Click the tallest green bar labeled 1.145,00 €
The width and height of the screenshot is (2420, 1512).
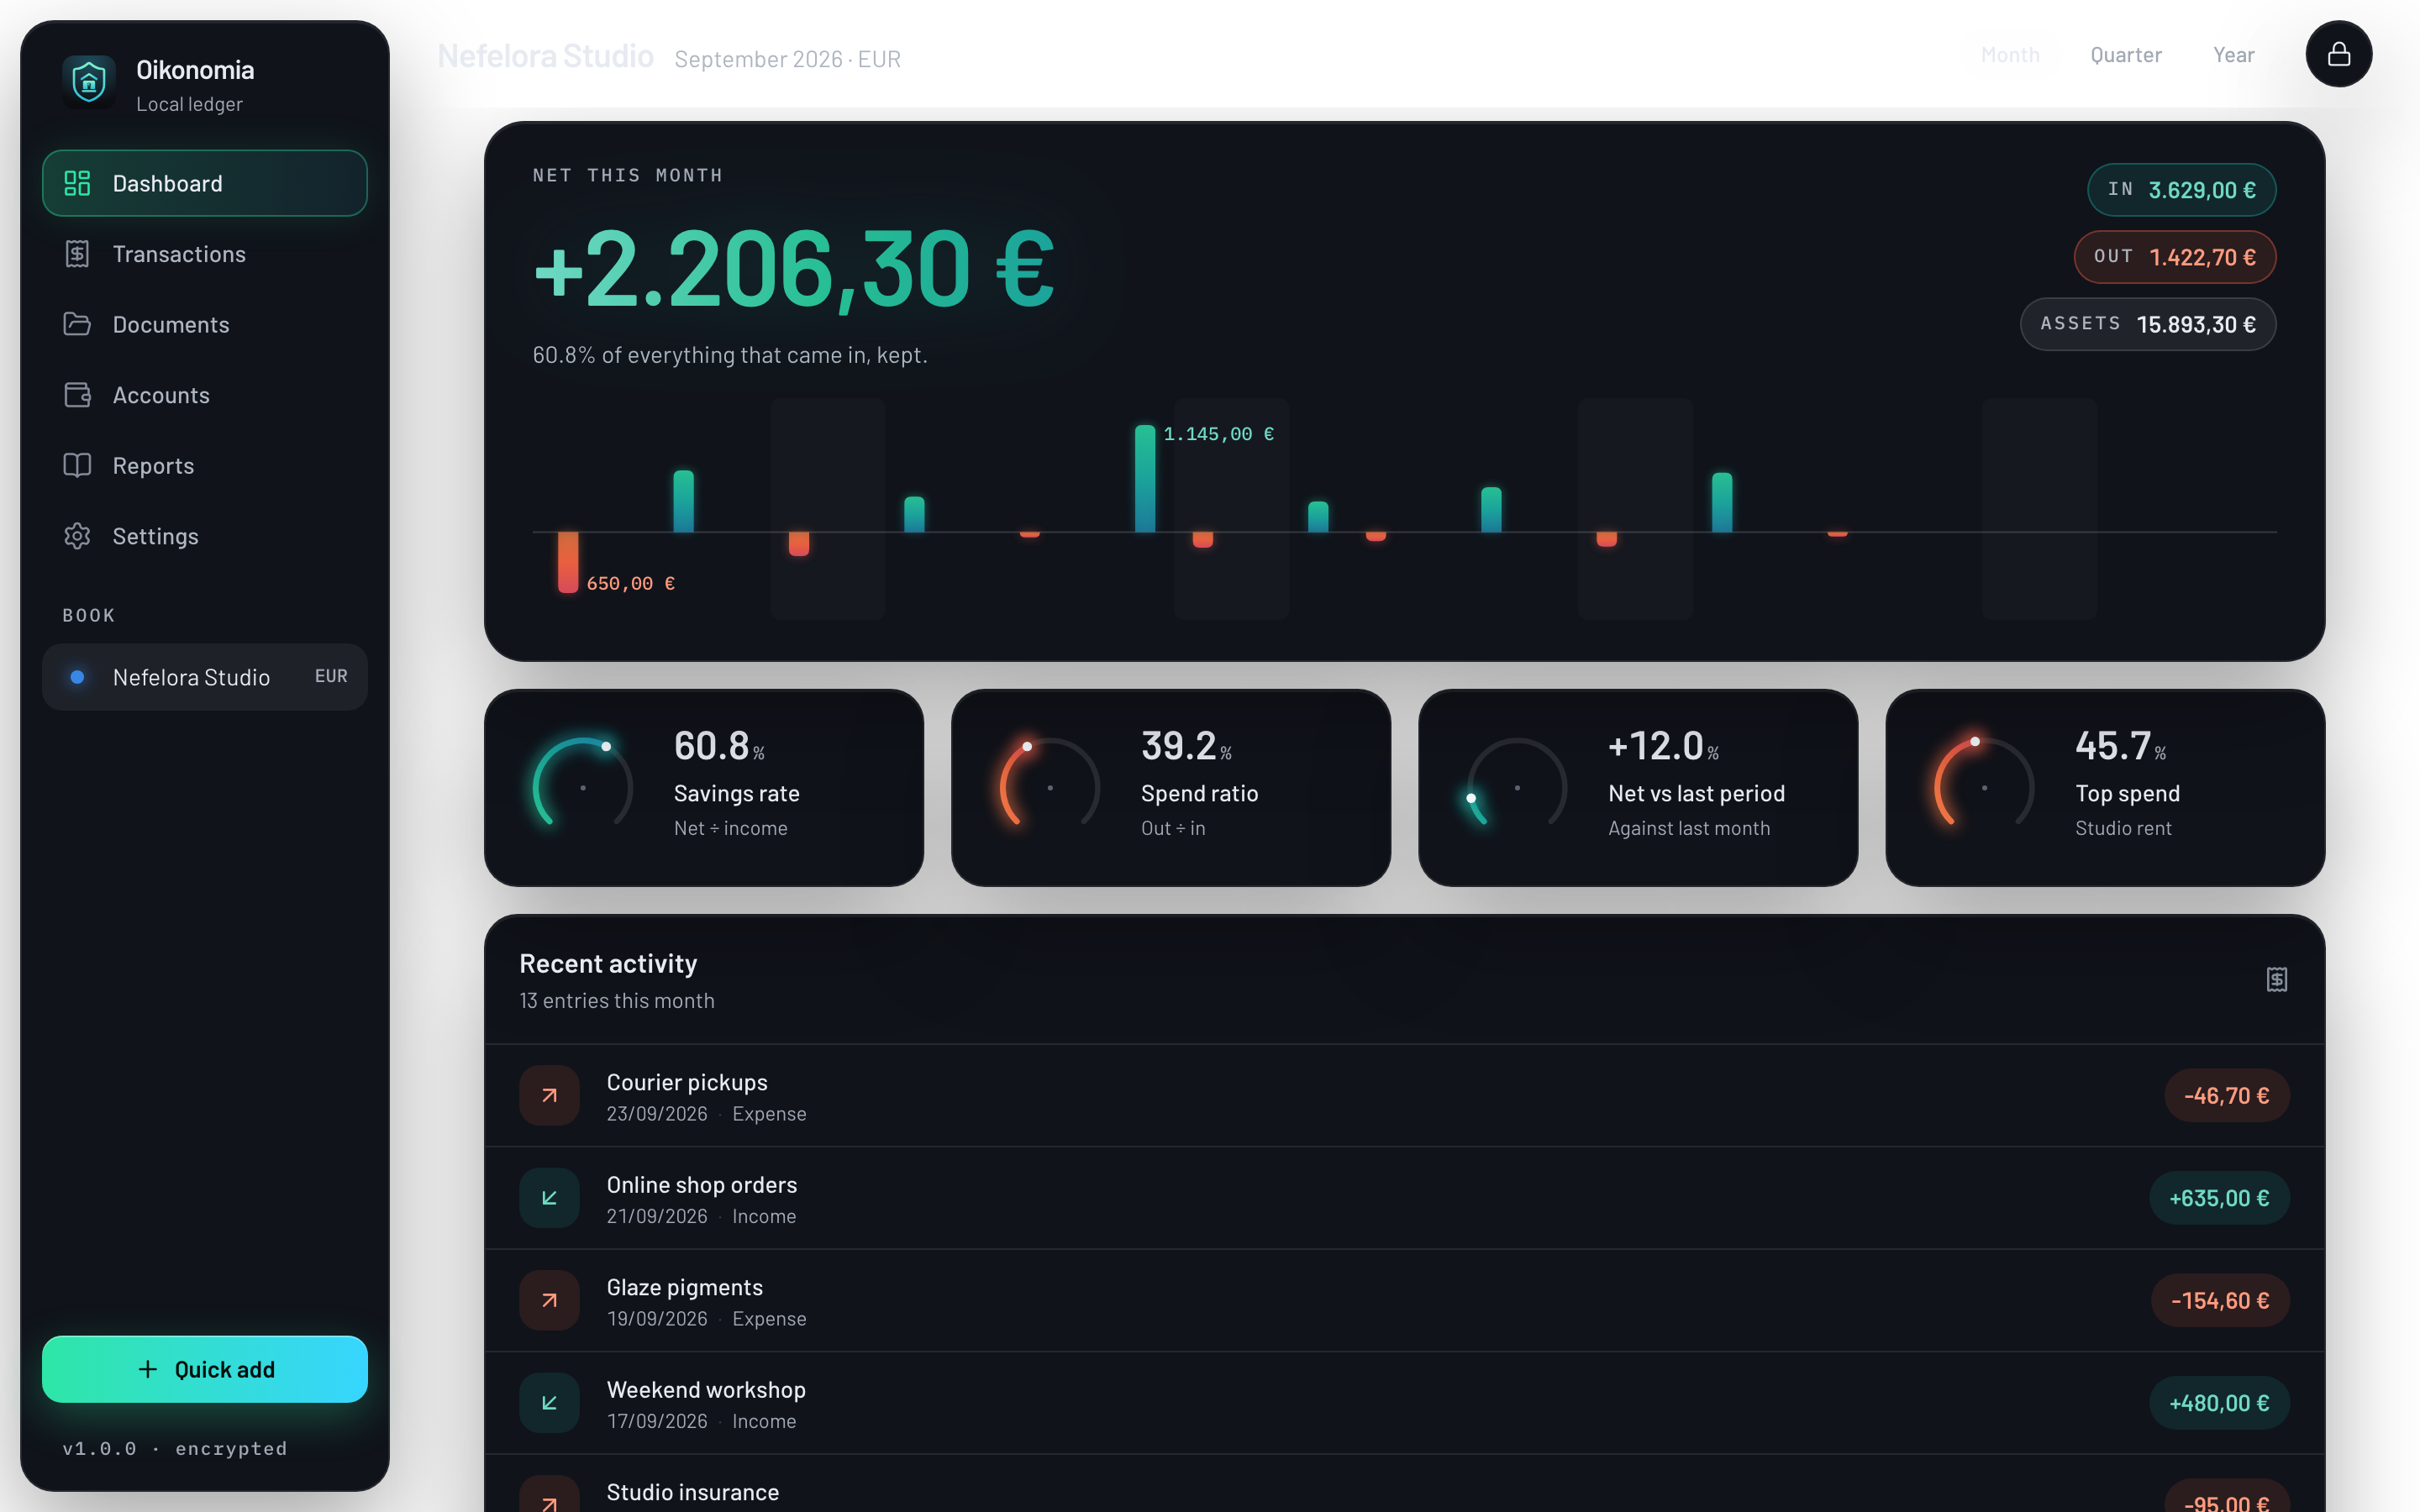pos(1145,479)
